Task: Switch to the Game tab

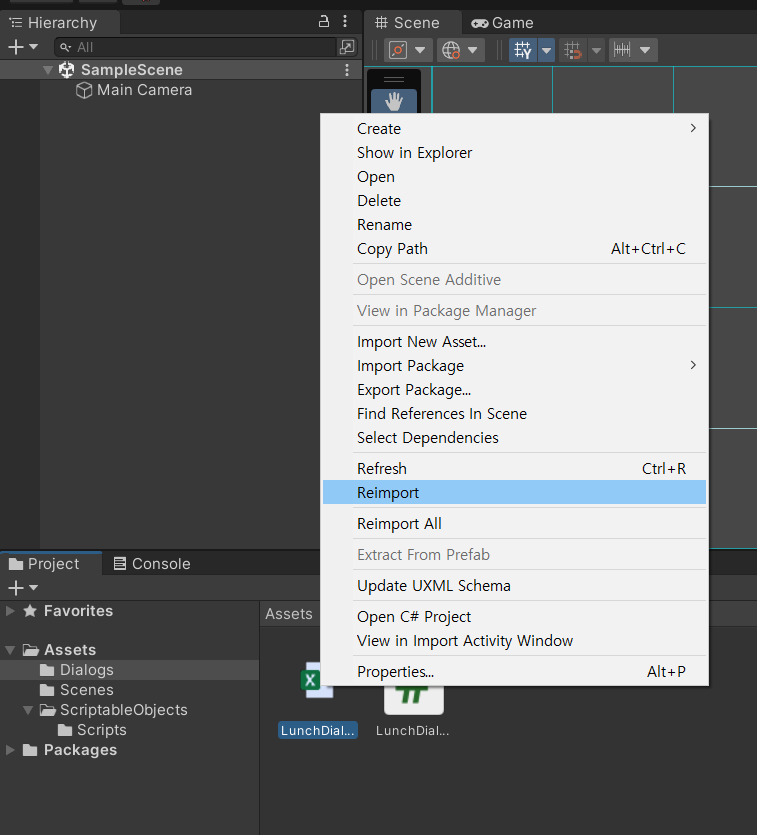Action: click(502, 23)
